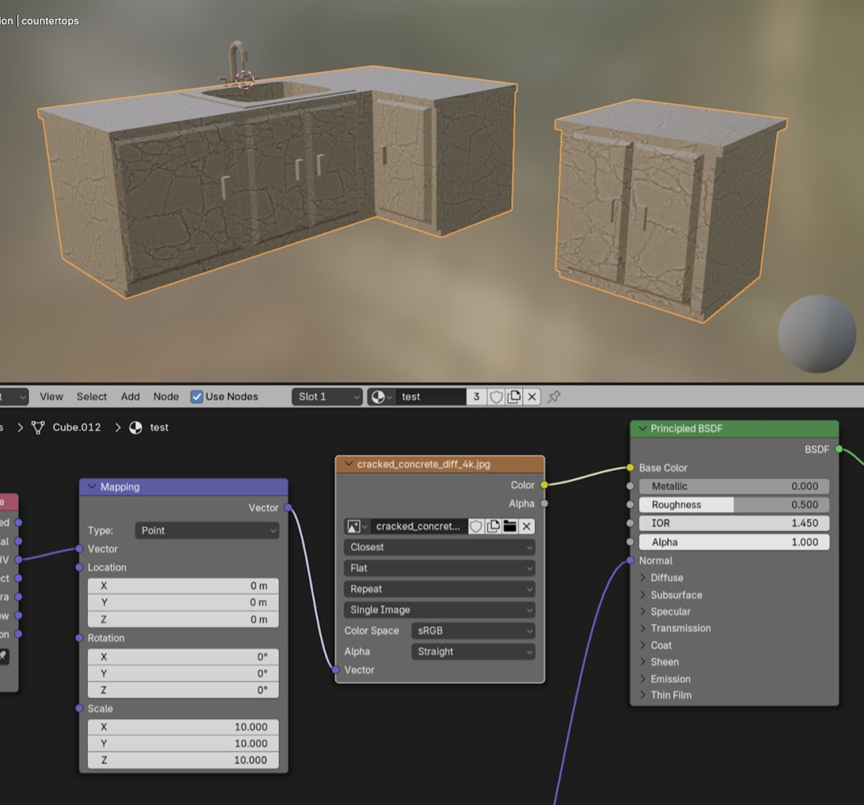This screenshot has height=805, width=864.
Task: Click the Location X field
Action: pyautogui.click(x=183, y=586)
